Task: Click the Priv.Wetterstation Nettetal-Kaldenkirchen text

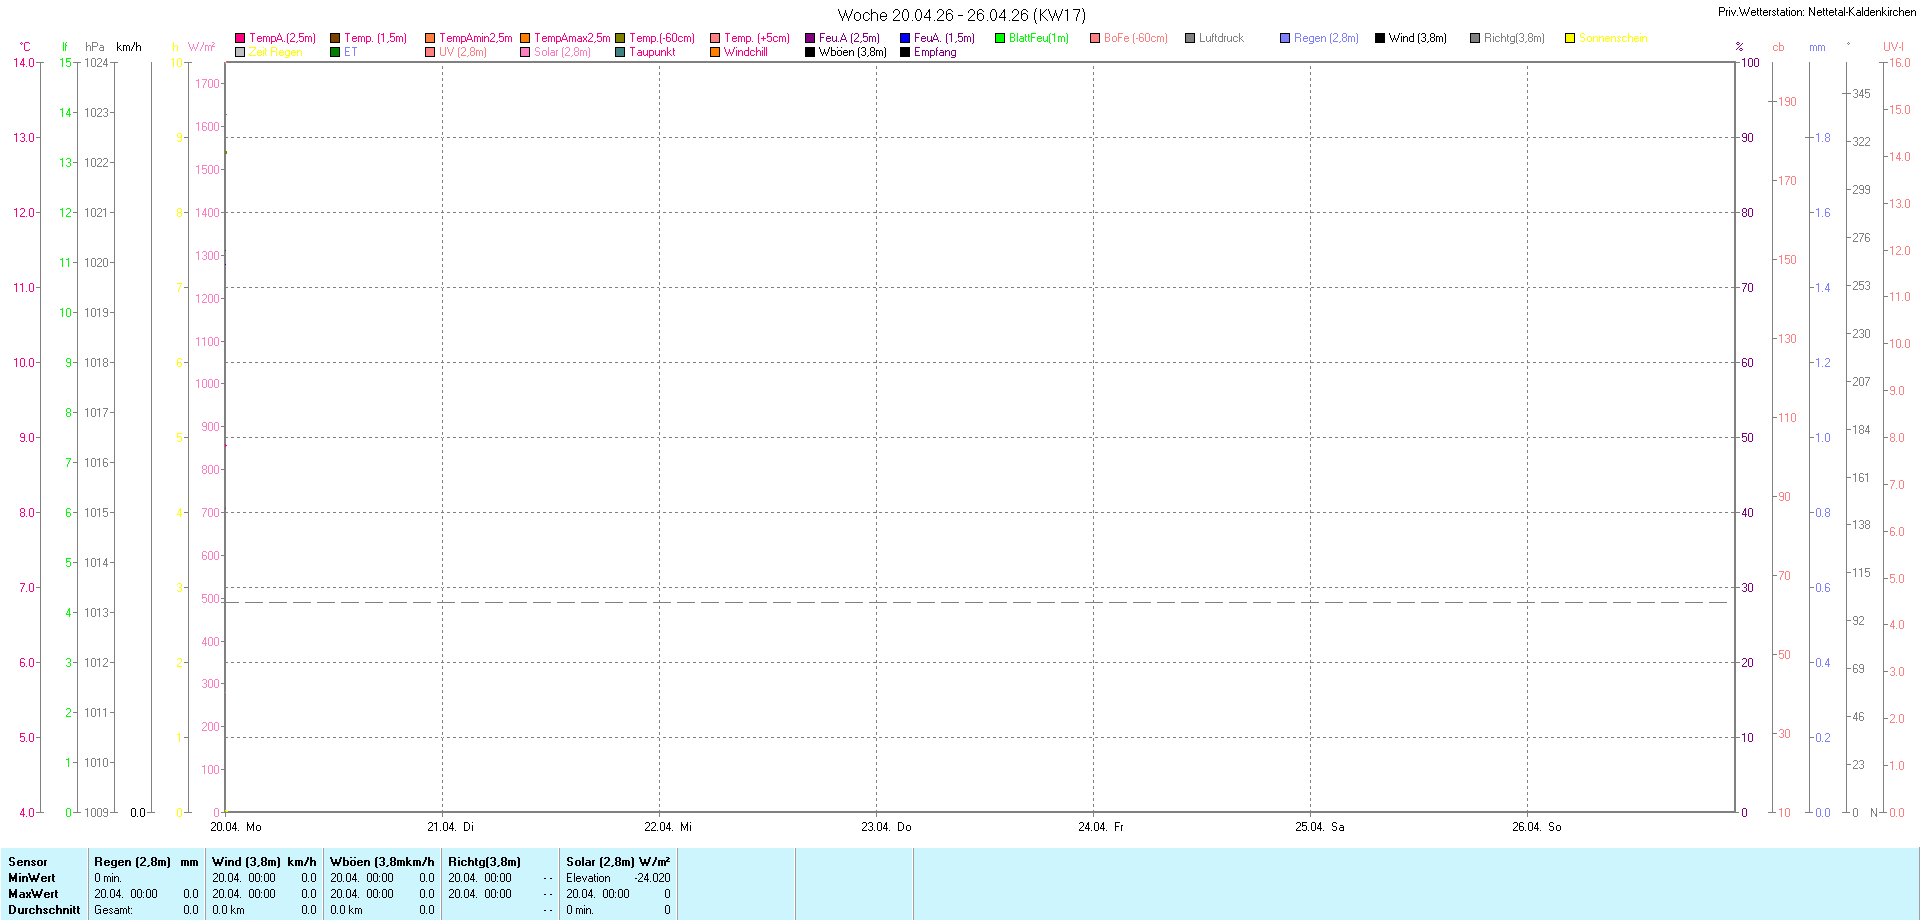Action: [1817, 12]
